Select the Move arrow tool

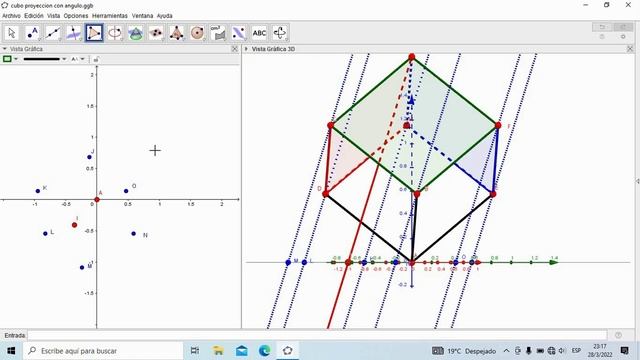(12, 33)
